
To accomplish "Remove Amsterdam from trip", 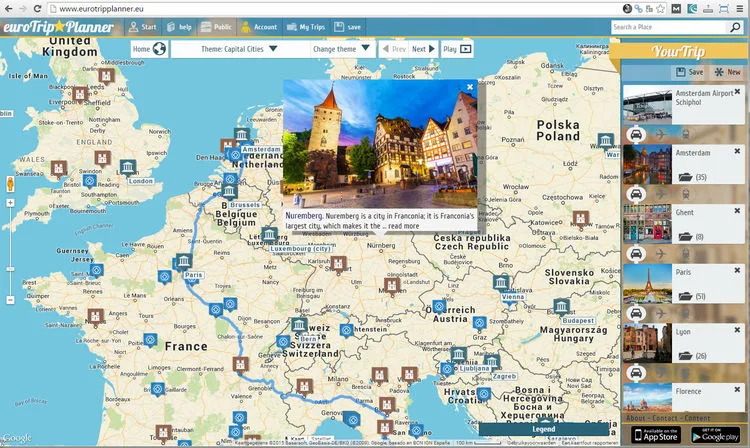I will click(x=737, y=151).
